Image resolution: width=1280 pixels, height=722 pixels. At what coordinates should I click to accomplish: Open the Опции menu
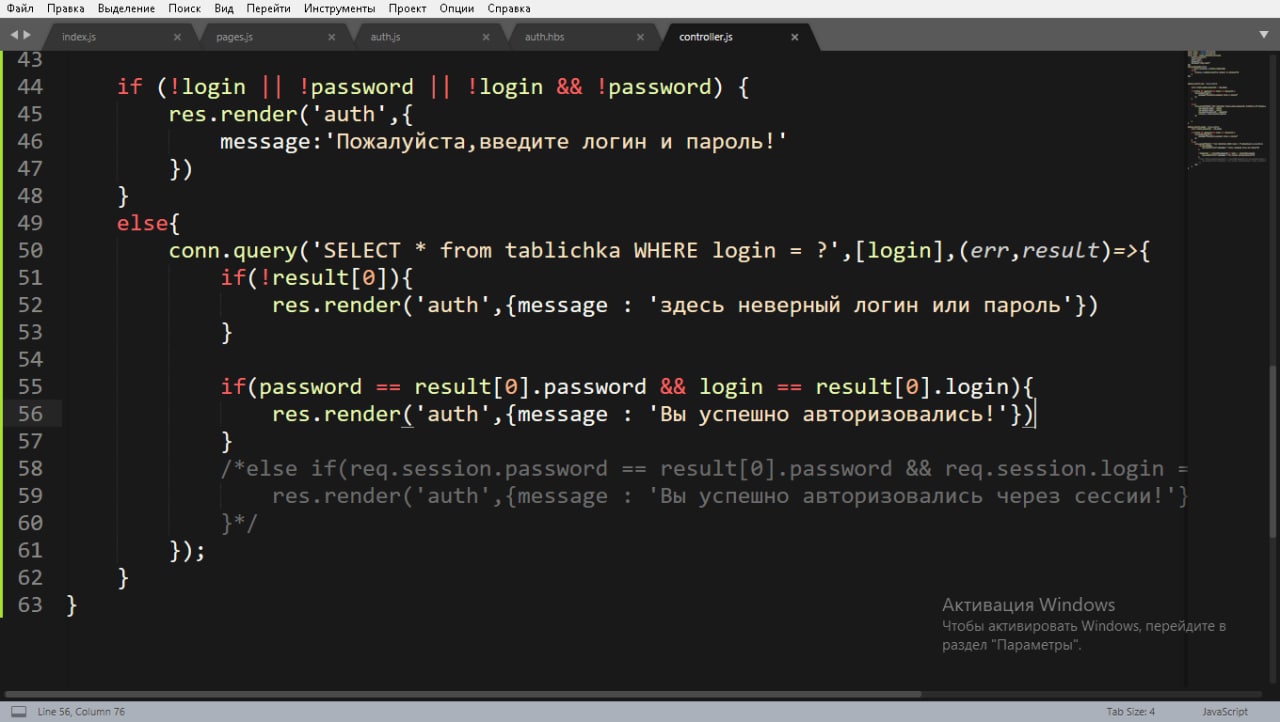(x=457, y=8)
